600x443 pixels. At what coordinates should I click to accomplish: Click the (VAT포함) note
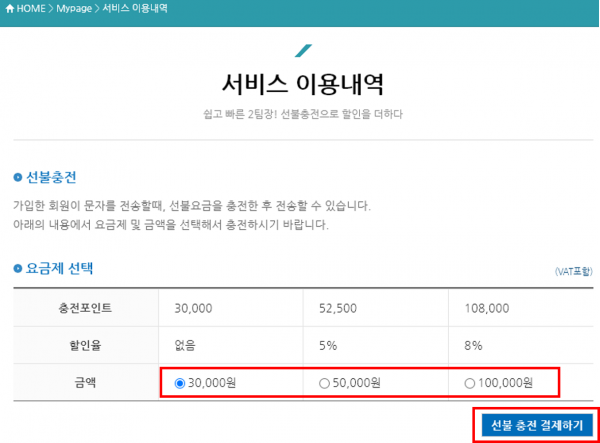[x=574, y=271]
